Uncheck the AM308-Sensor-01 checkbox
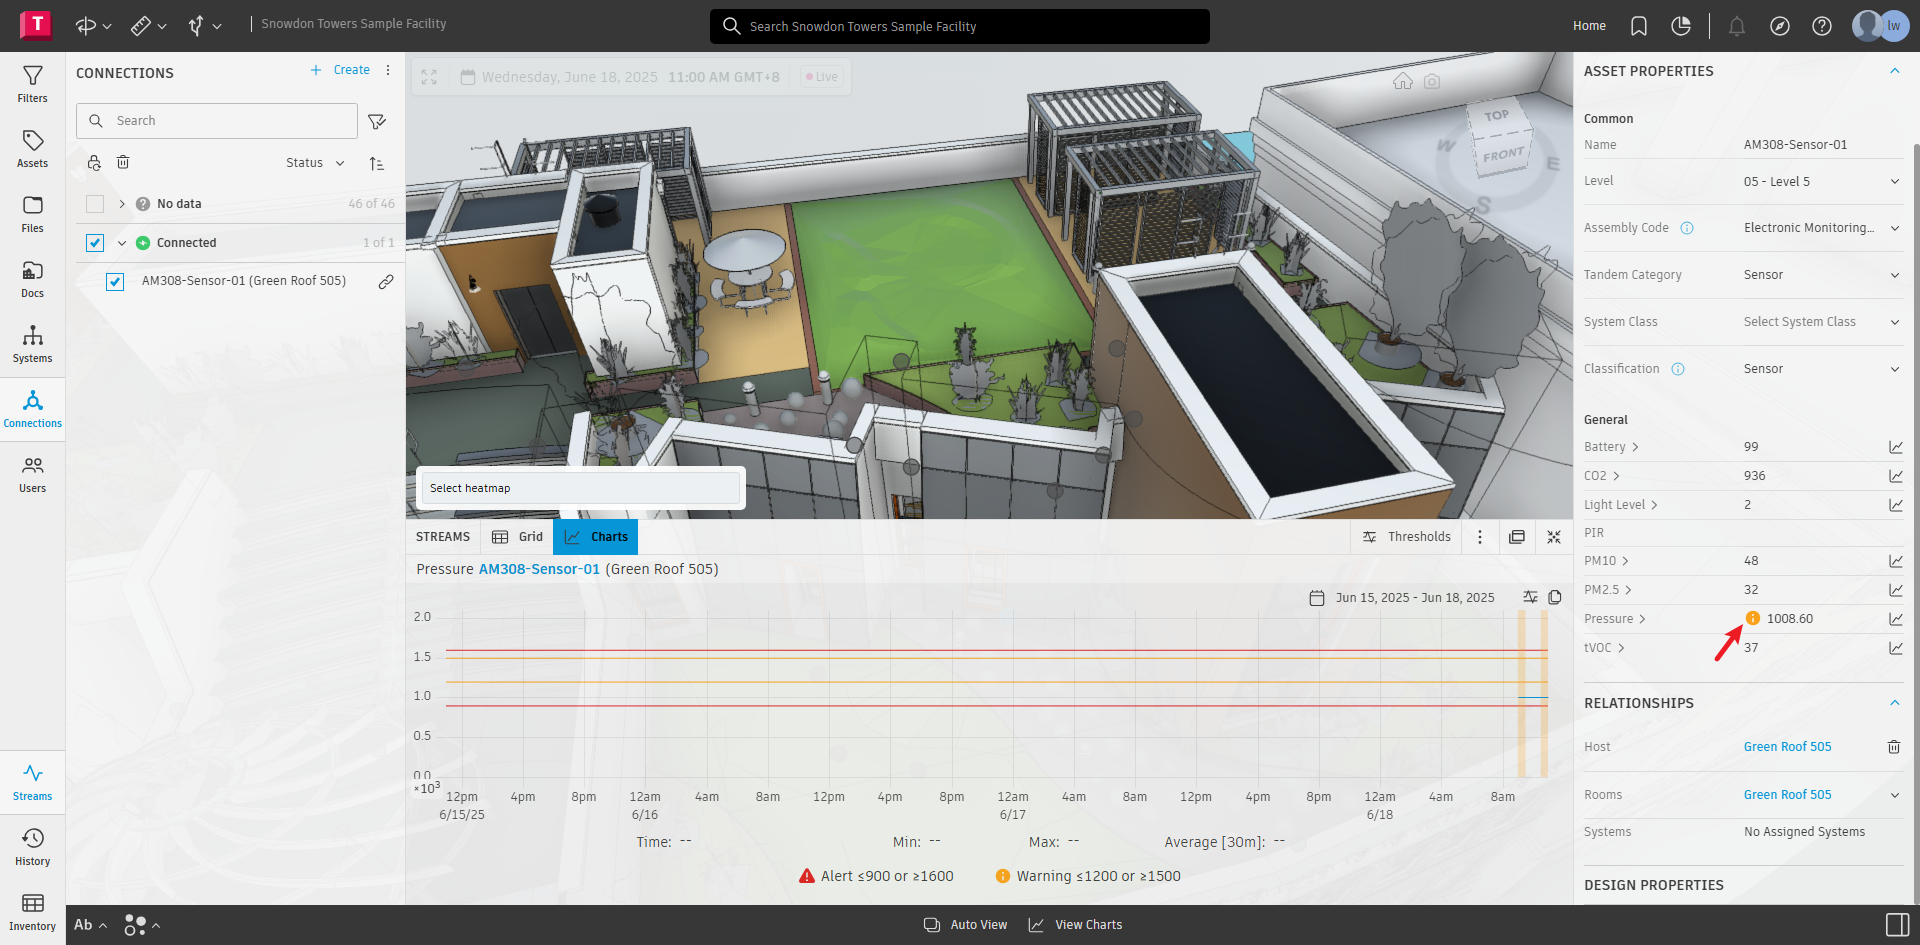The height and width of the screenshot is (945, 1920). point(115,282)
